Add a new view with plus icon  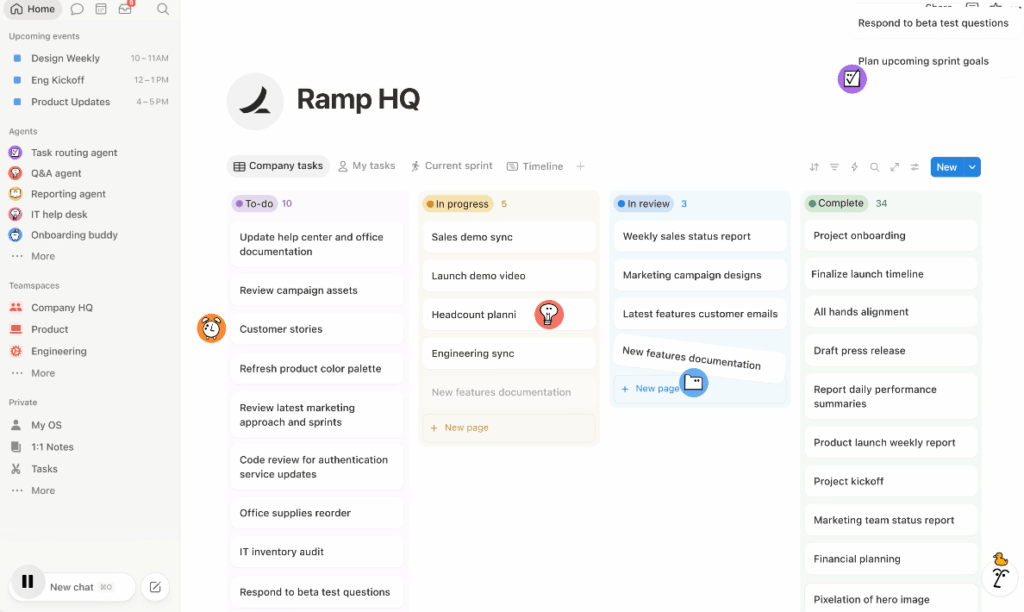[x=581, y=167]
